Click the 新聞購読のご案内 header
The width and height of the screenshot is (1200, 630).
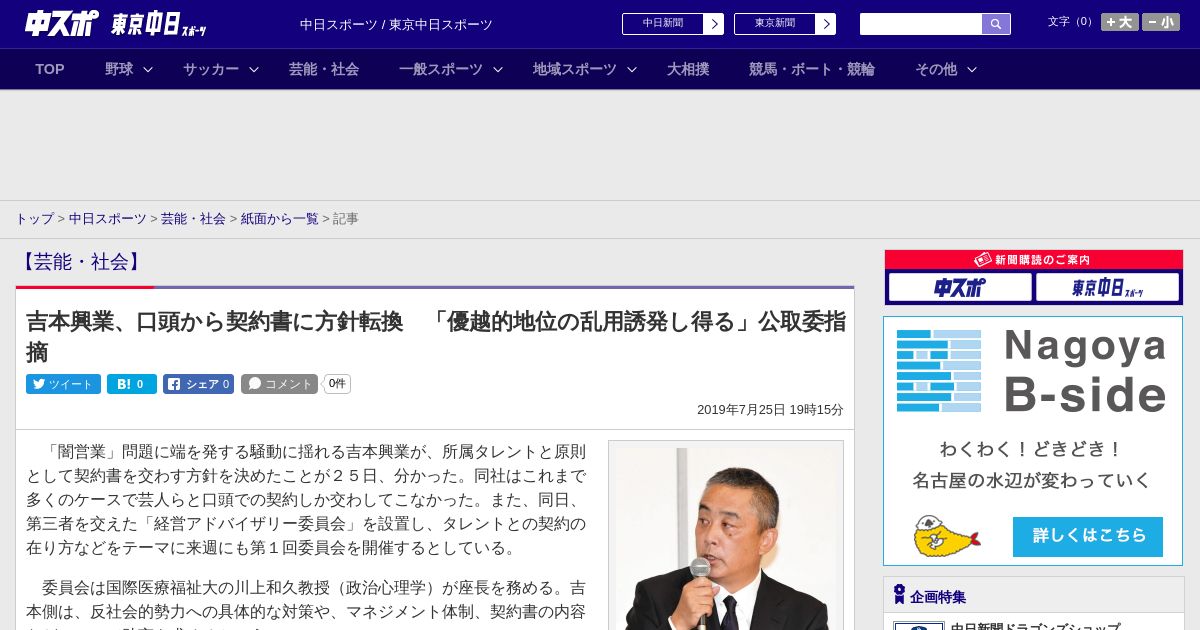1033,259
